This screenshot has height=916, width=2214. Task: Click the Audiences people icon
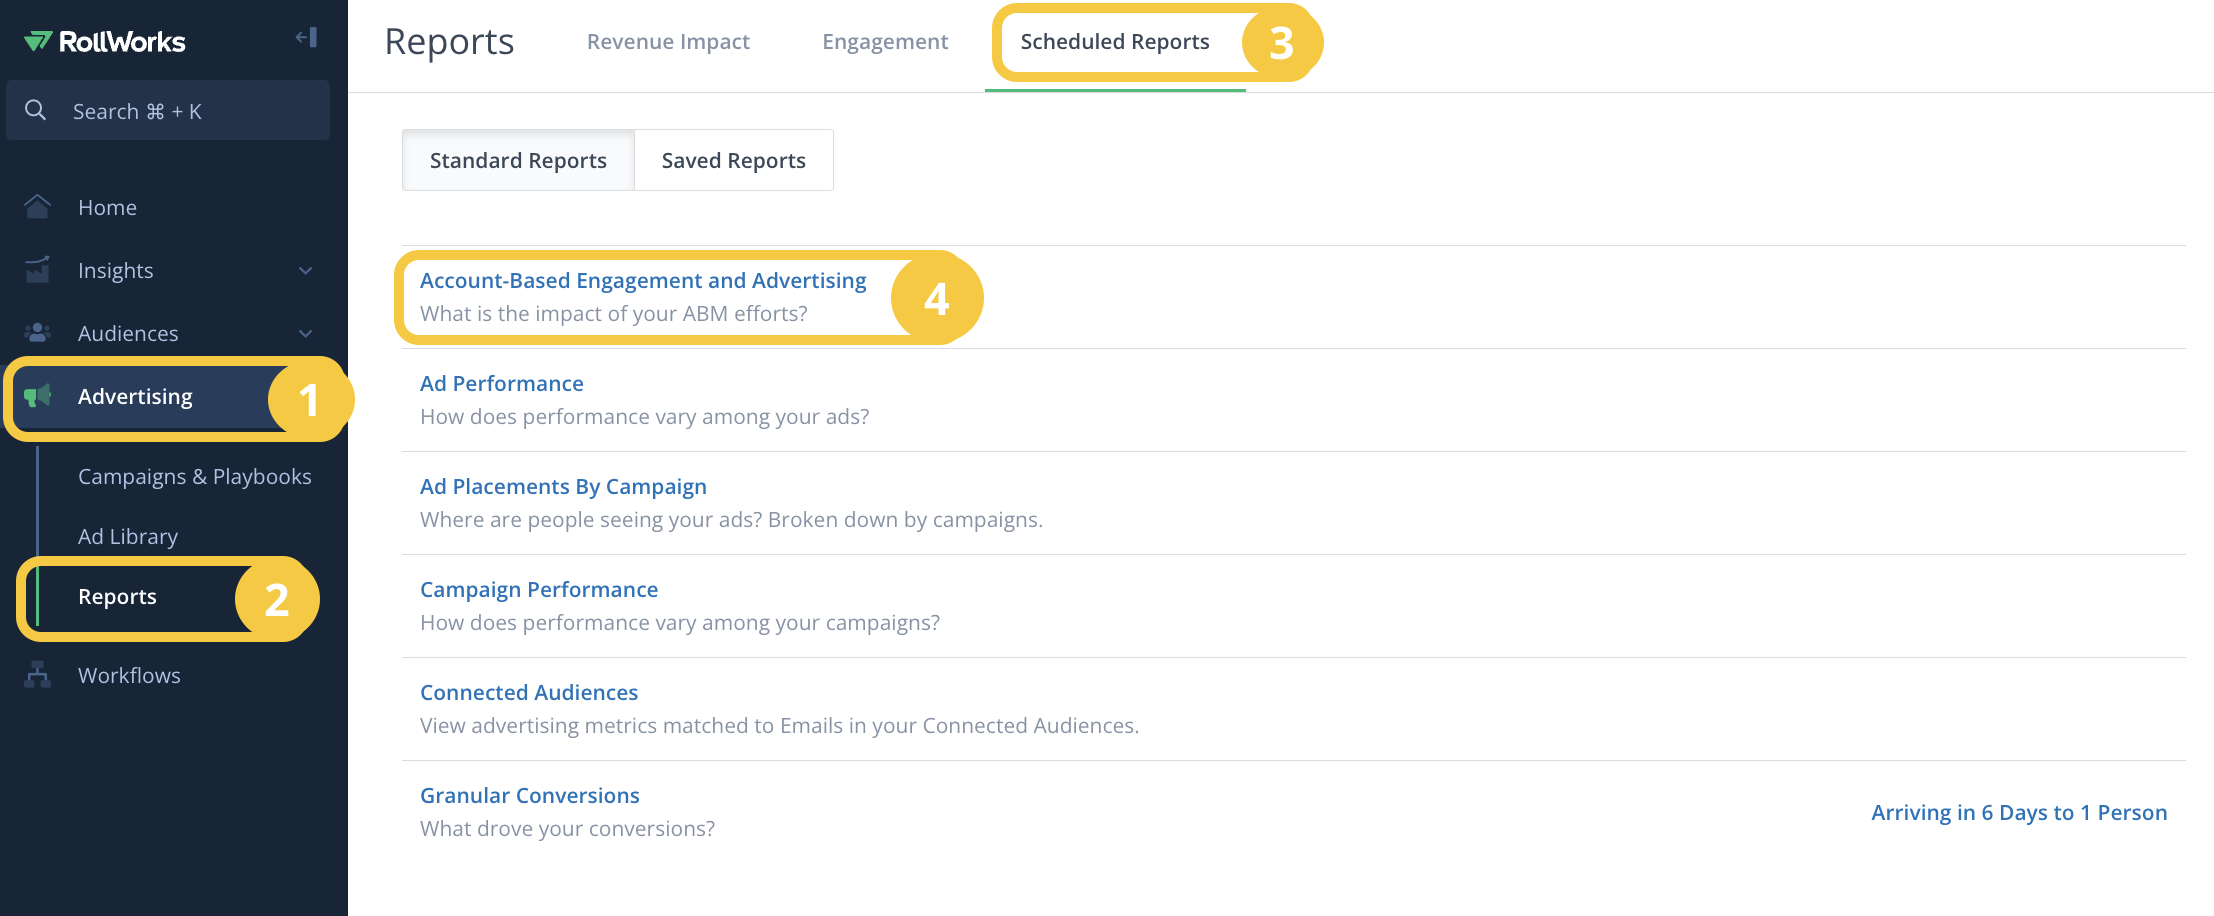pos(37,333)
